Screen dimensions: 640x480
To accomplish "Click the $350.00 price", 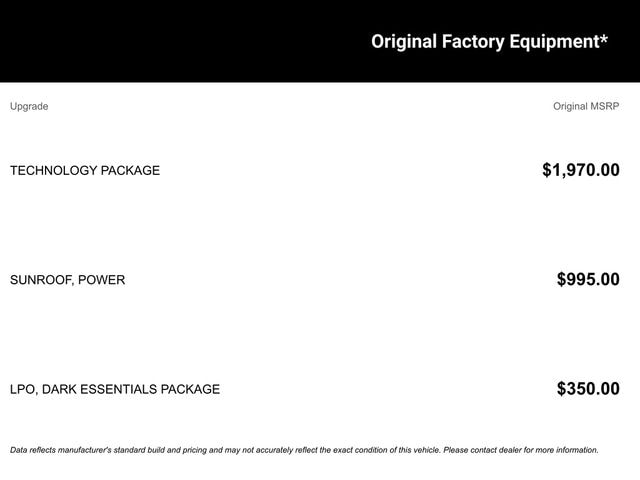I will tap(588, 389).
